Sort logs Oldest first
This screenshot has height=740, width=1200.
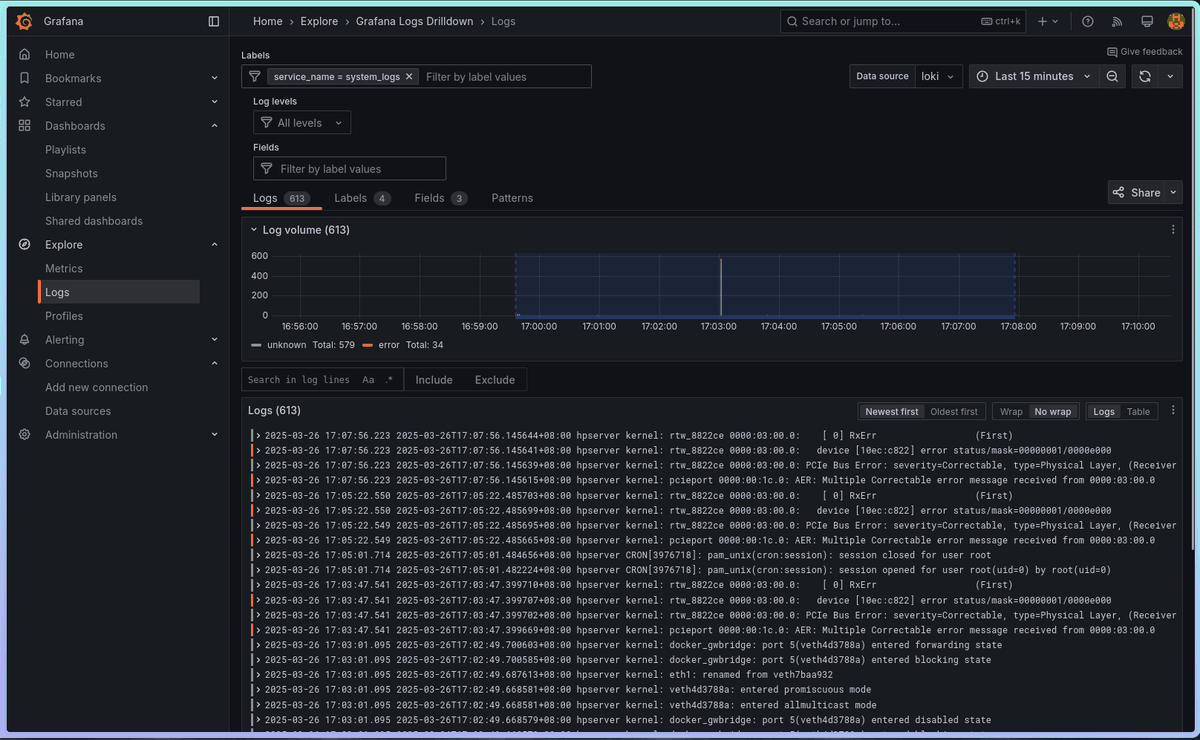955,411
